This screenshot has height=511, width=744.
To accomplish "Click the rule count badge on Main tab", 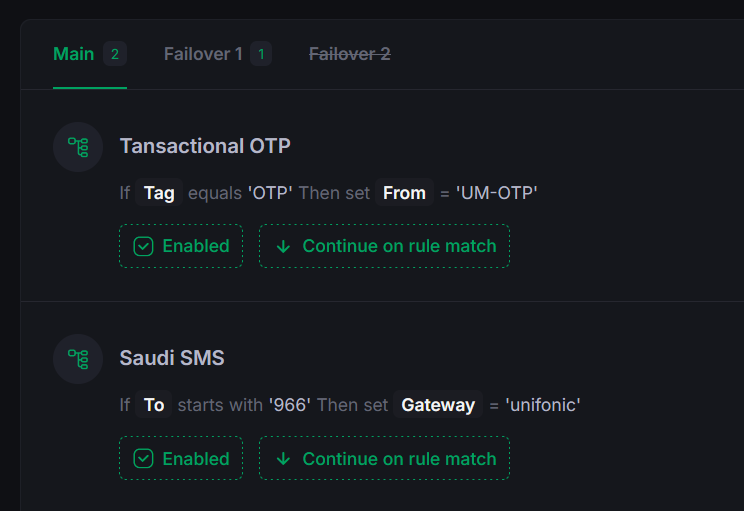I will (x=115, y=54).
